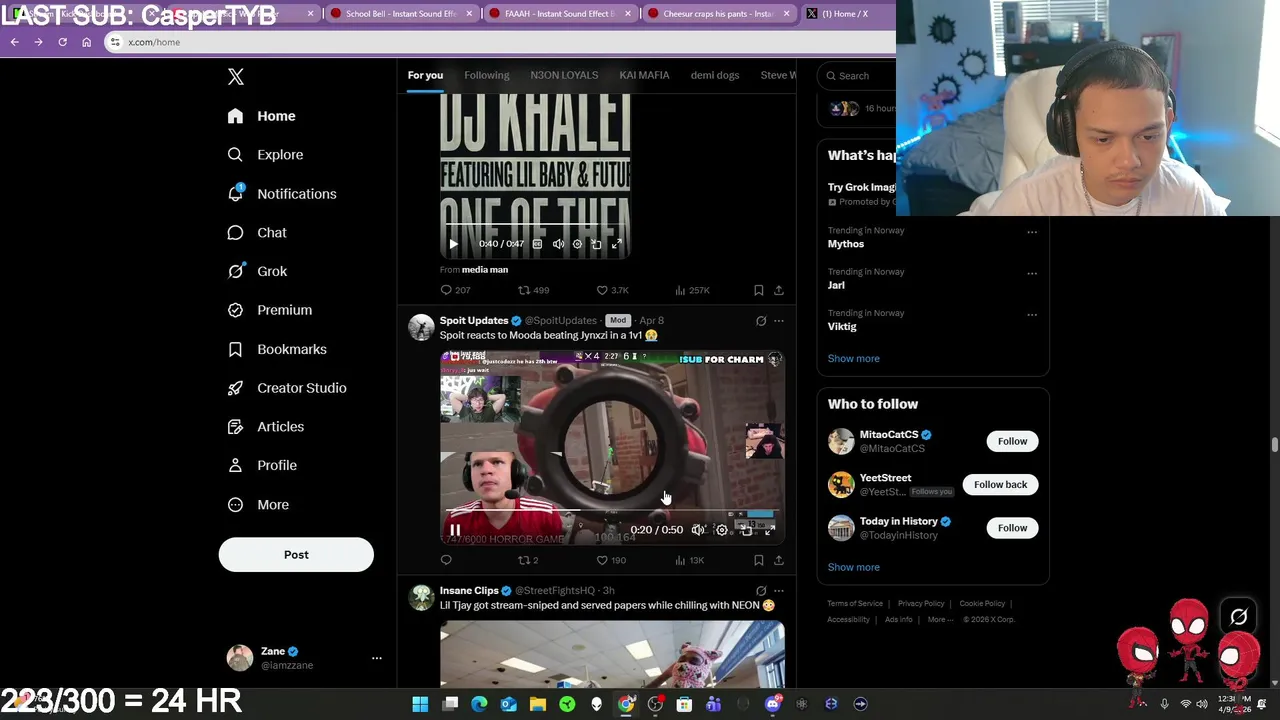
Task: Open Notifications bell icon
Action: coord(235,194)
